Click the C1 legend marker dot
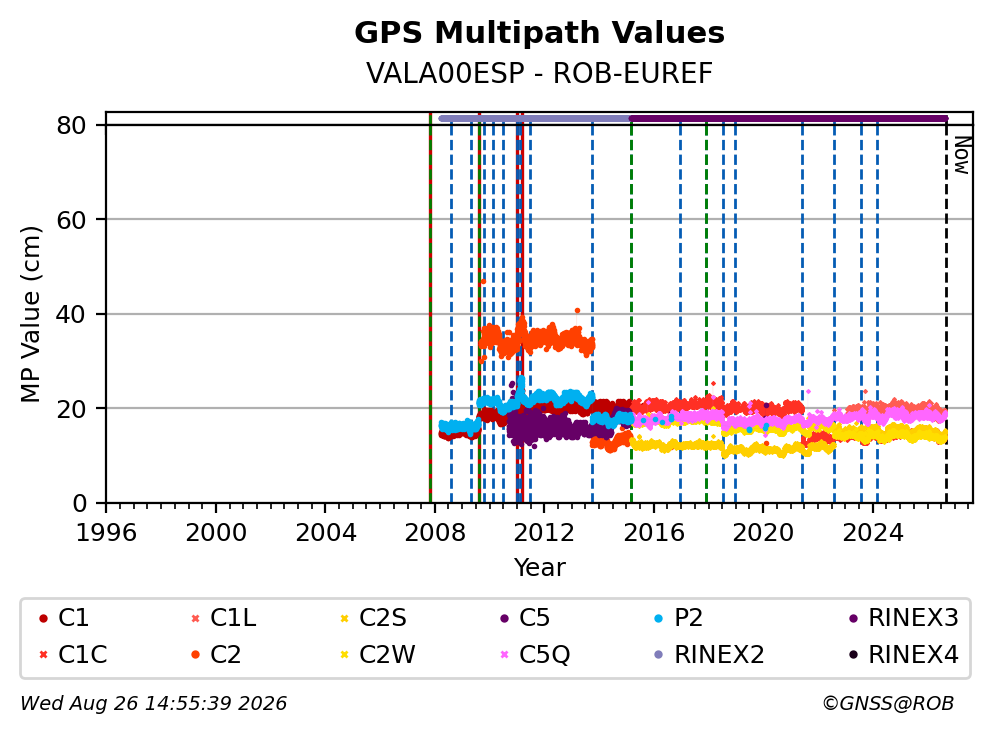 tap(43, 618)
